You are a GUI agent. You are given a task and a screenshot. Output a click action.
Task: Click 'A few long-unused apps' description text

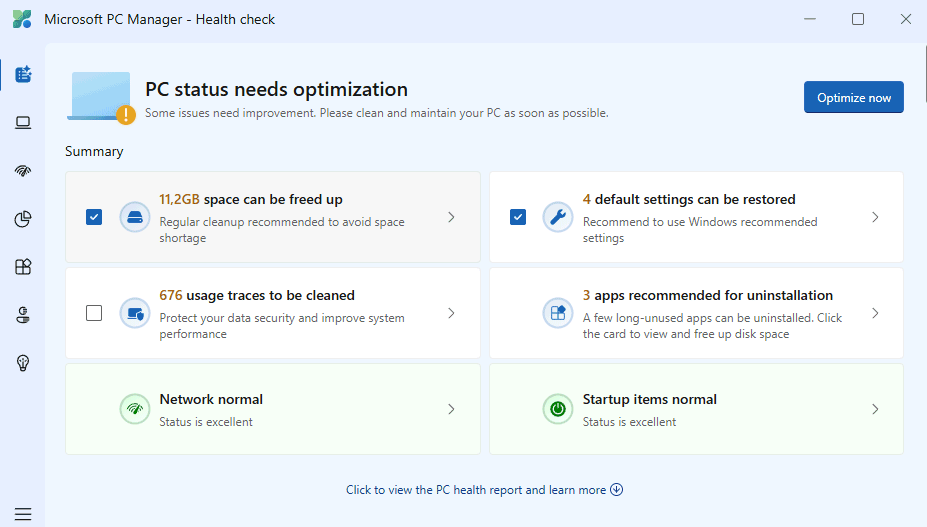[x=712, y=325]
